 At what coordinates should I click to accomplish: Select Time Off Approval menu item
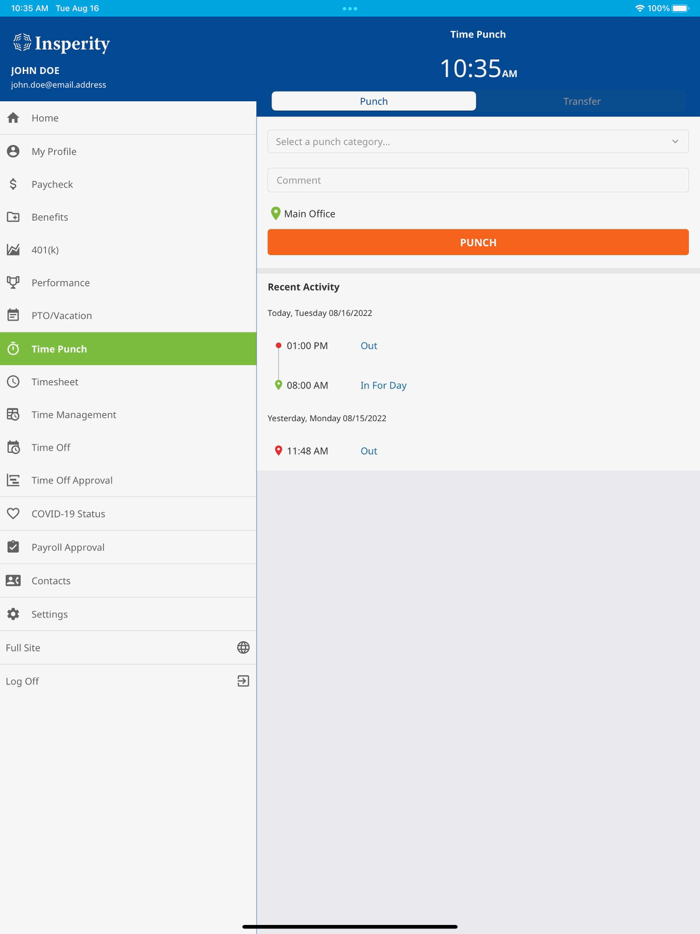pos(128,480)
